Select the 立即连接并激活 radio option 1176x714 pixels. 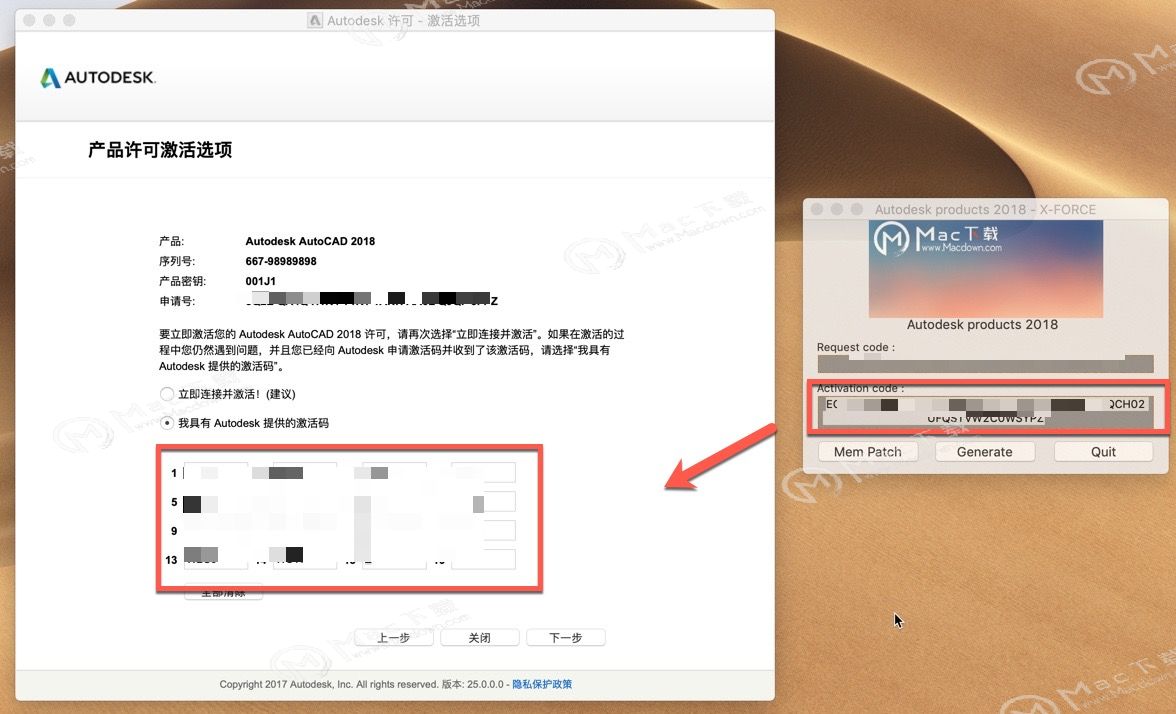tap(166, 394)
